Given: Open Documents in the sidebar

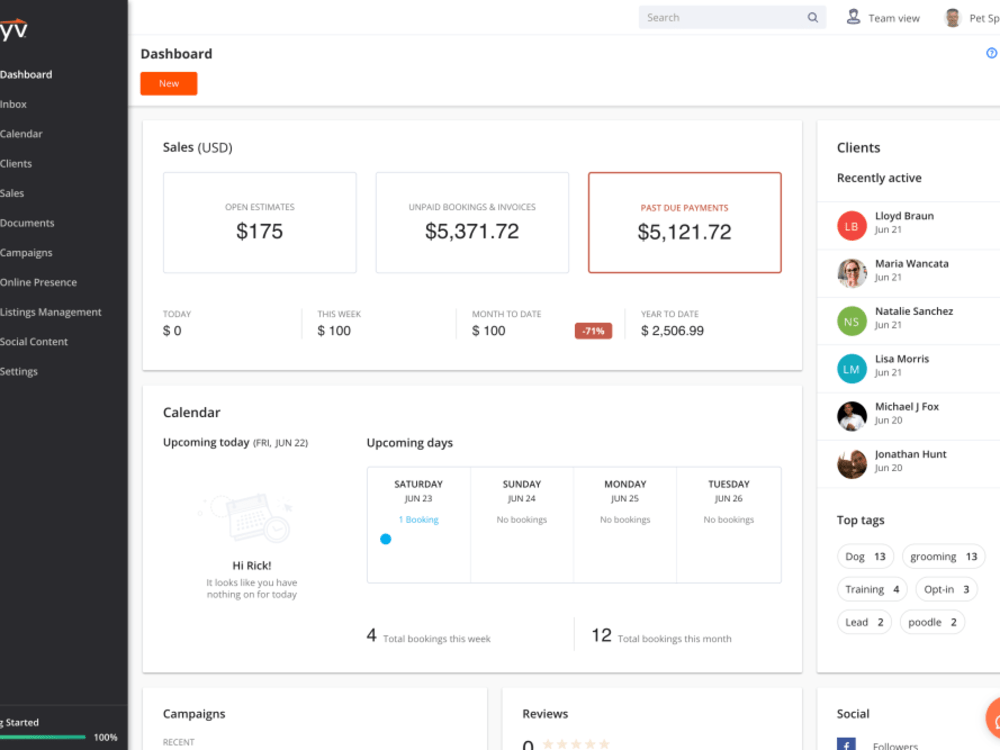Looking at the screenshot, I should click(x=27, y=223).
